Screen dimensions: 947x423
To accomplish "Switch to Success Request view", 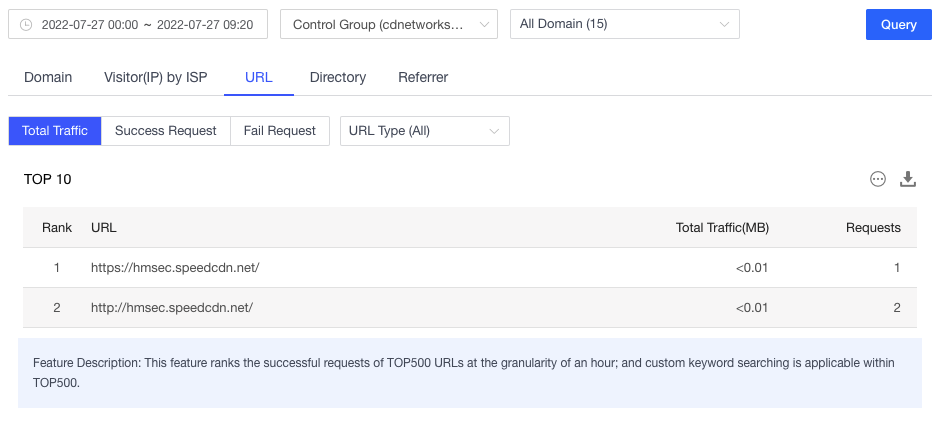I will (166, 131).
